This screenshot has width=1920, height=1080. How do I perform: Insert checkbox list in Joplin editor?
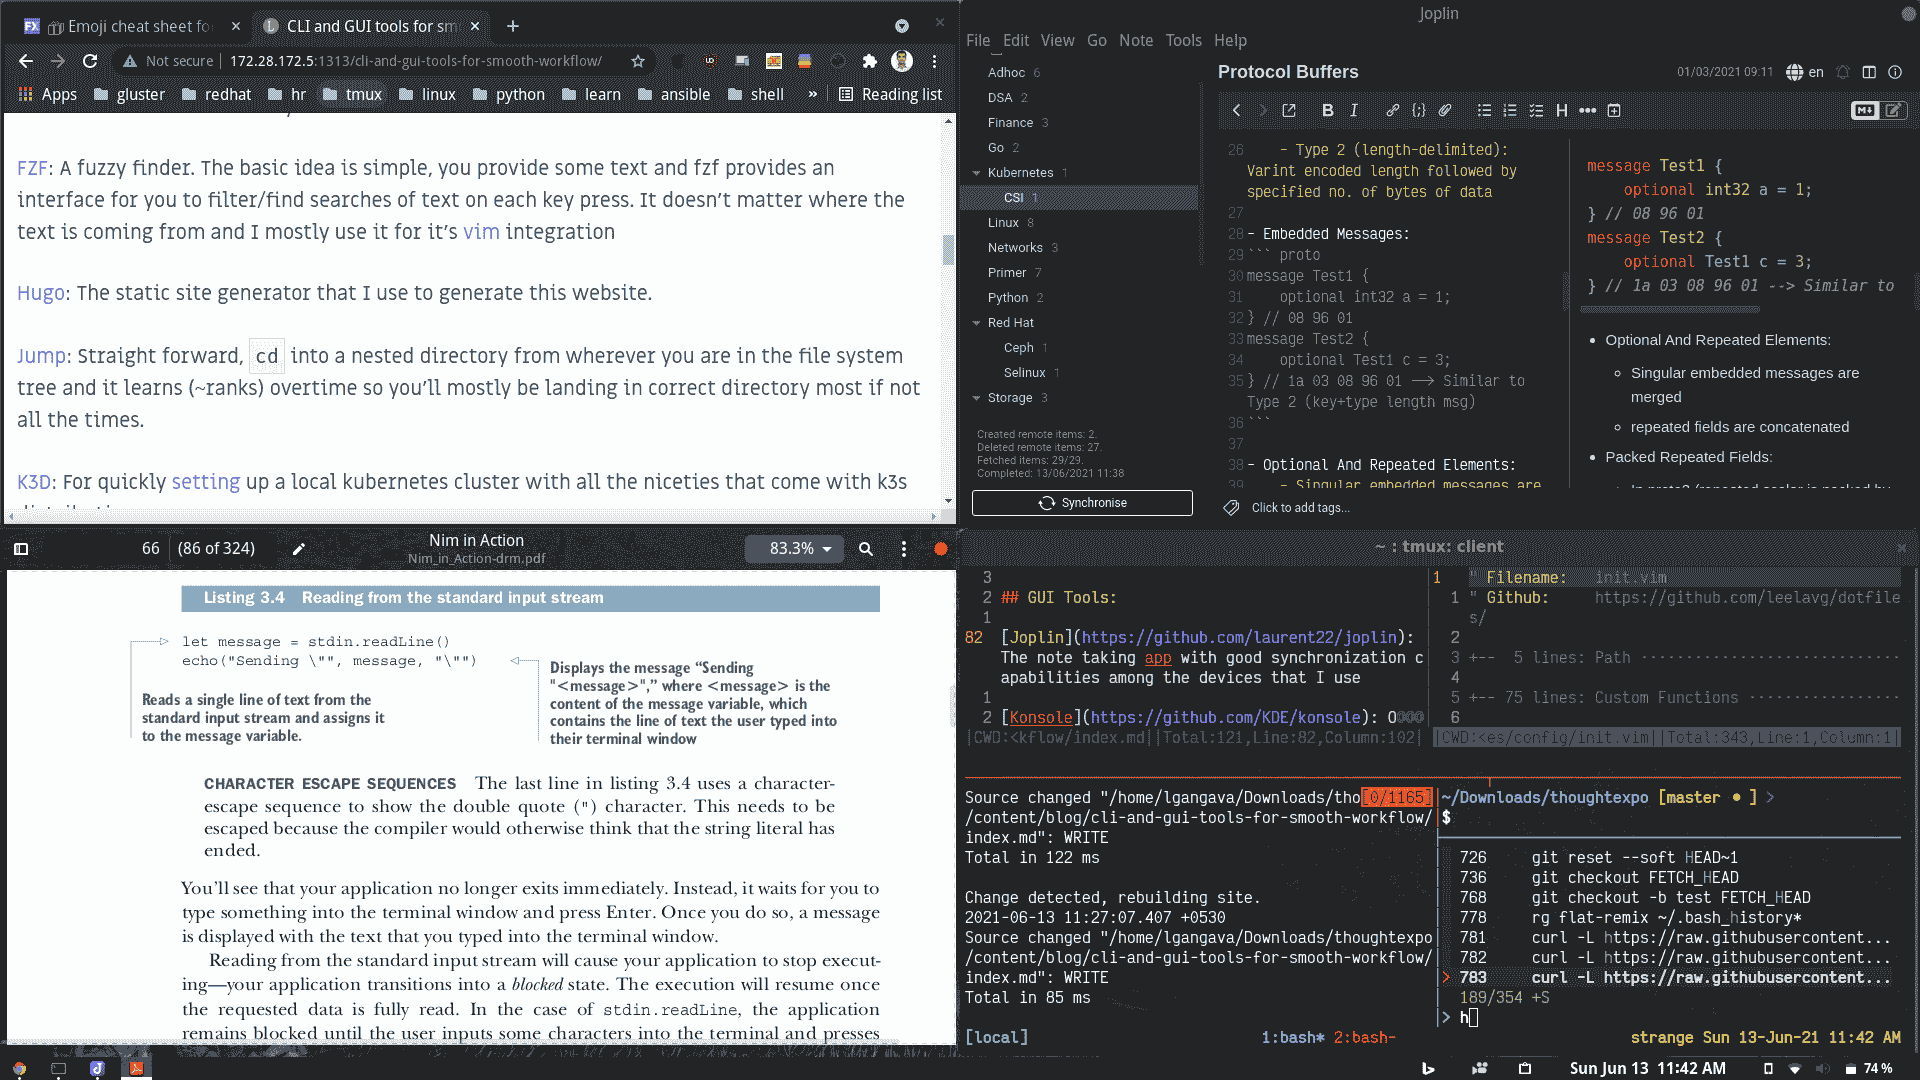click(1536, 111)
